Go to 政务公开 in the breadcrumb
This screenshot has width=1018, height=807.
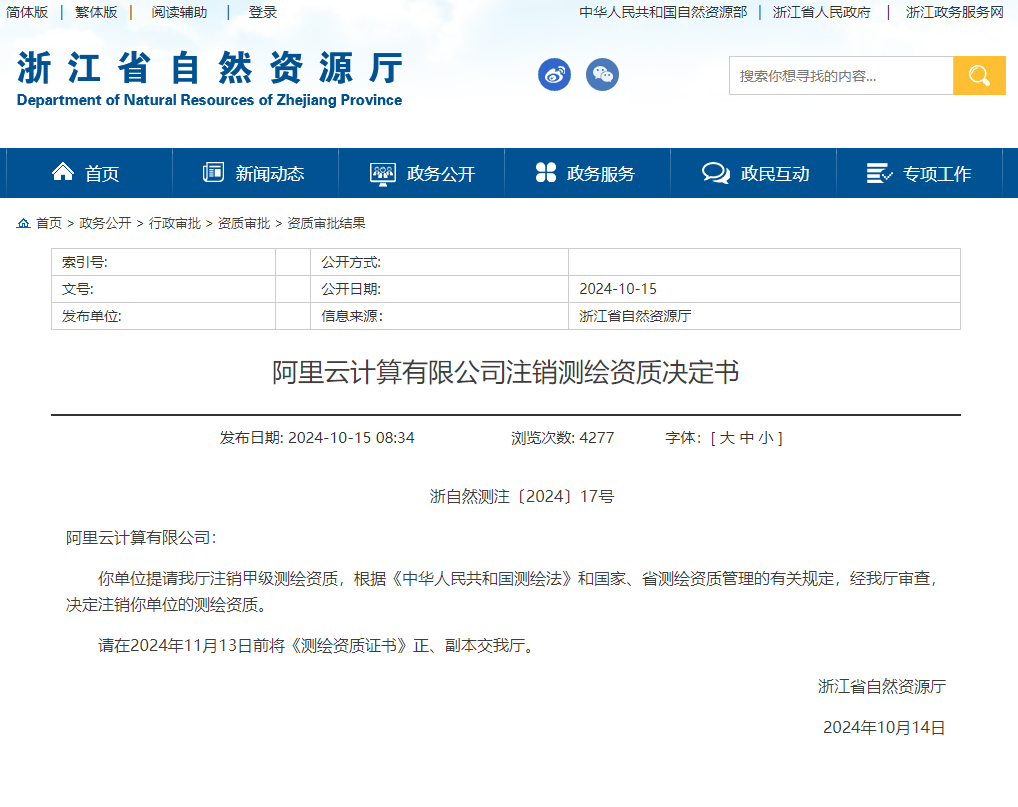105,223
